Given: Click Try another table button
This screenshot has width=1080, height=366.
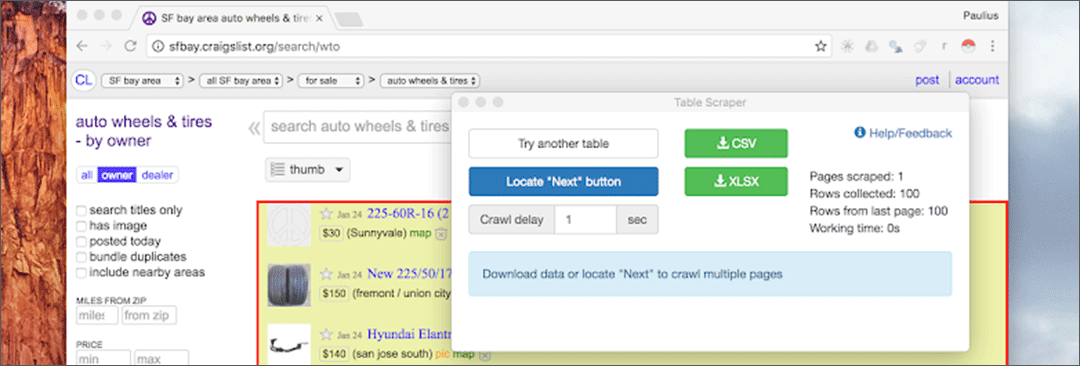Looking at the screenshot, I should pyautogui.click(x=563, y=144).
